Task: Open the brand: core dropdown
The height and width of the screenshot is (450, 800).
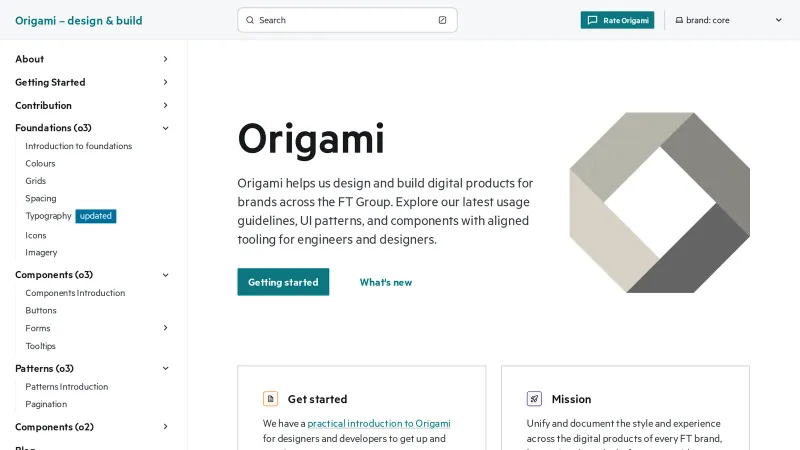Action: [x=729, y=20]
